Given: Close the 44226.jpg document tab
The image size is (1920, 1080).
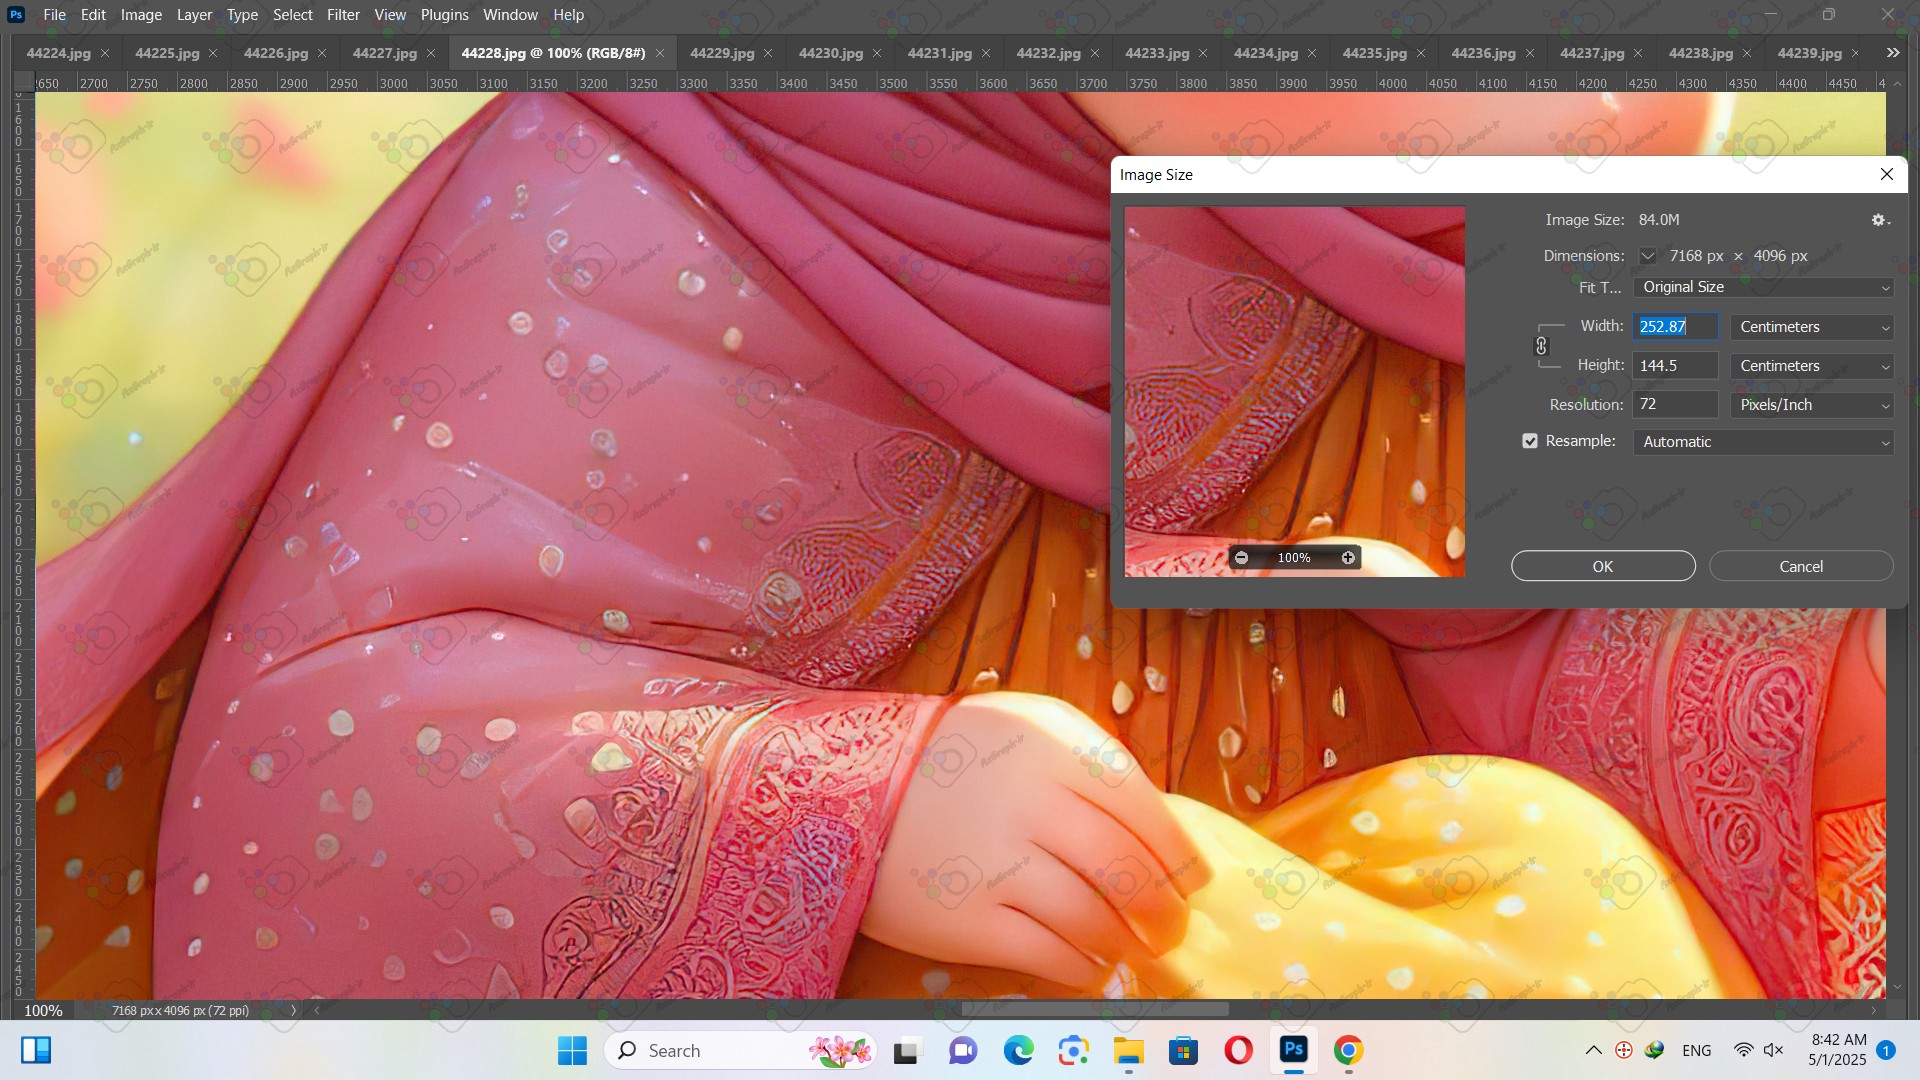Looking at the screenshot, I should point(322,53).
